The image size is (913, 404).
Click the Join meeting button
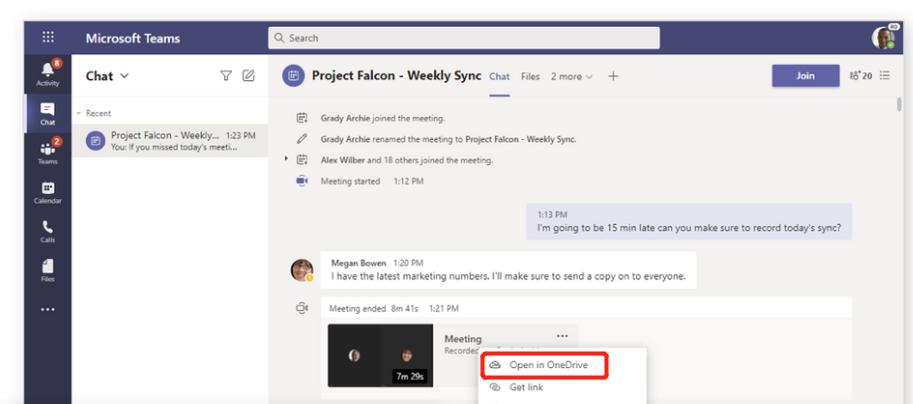pyautogui.click(x=805, y=76)
